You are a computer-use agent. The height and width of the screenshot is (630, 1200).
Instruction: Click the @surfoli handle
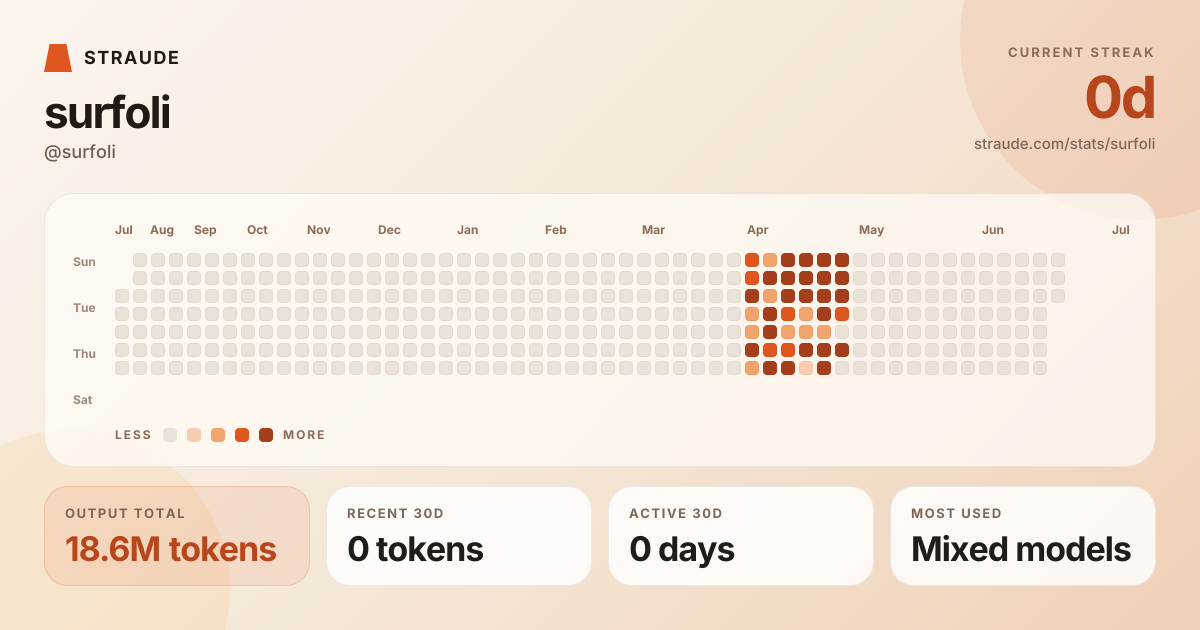(x=80, y=152)
